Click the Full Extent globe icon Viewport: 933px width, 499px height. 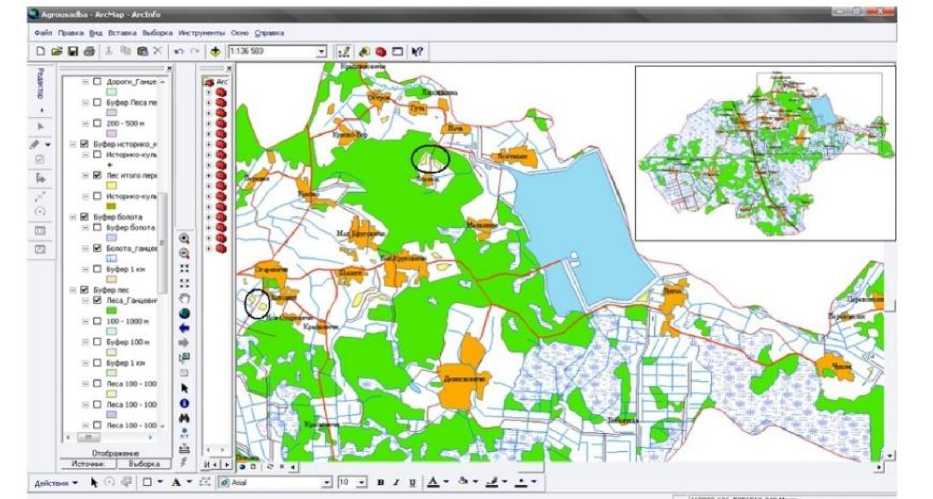tap(184, 313)
